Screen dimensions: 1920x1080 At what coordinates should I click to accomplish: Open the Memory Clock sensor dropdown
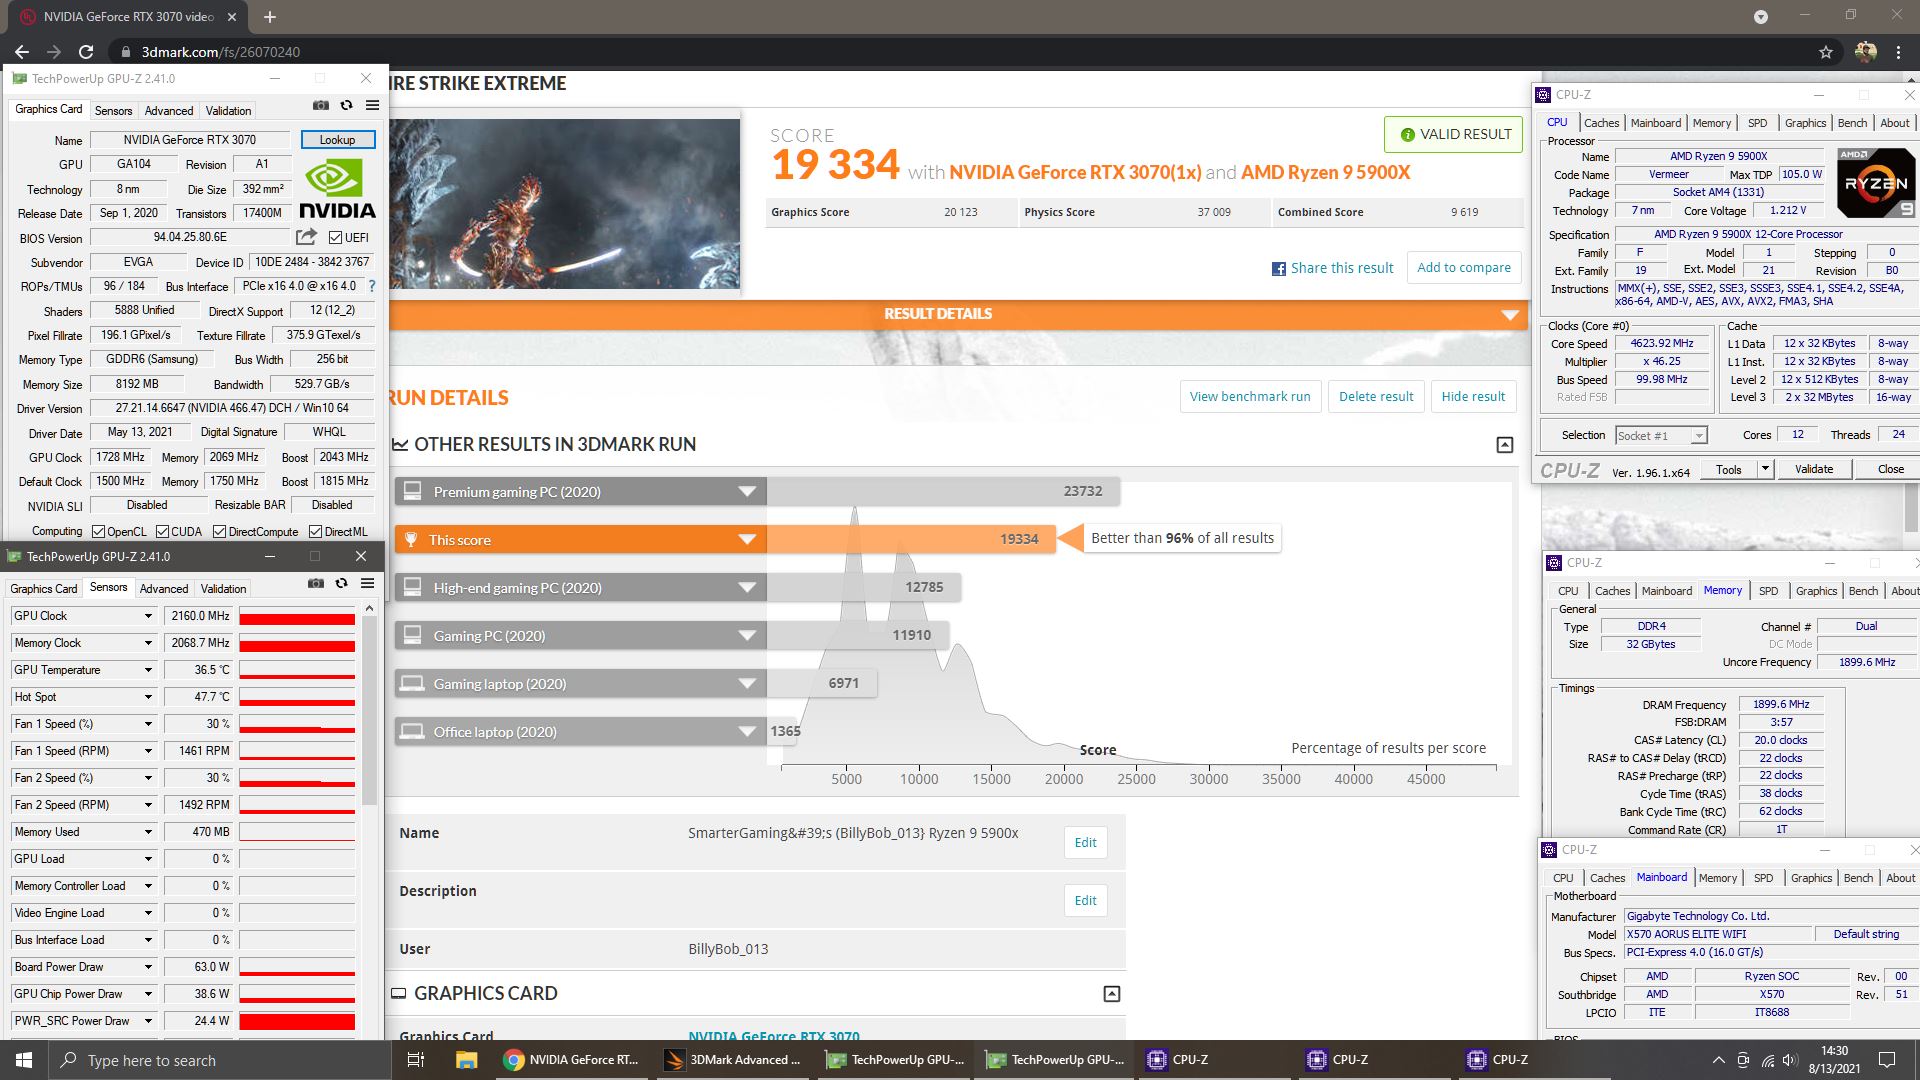(x=148, y=643)
